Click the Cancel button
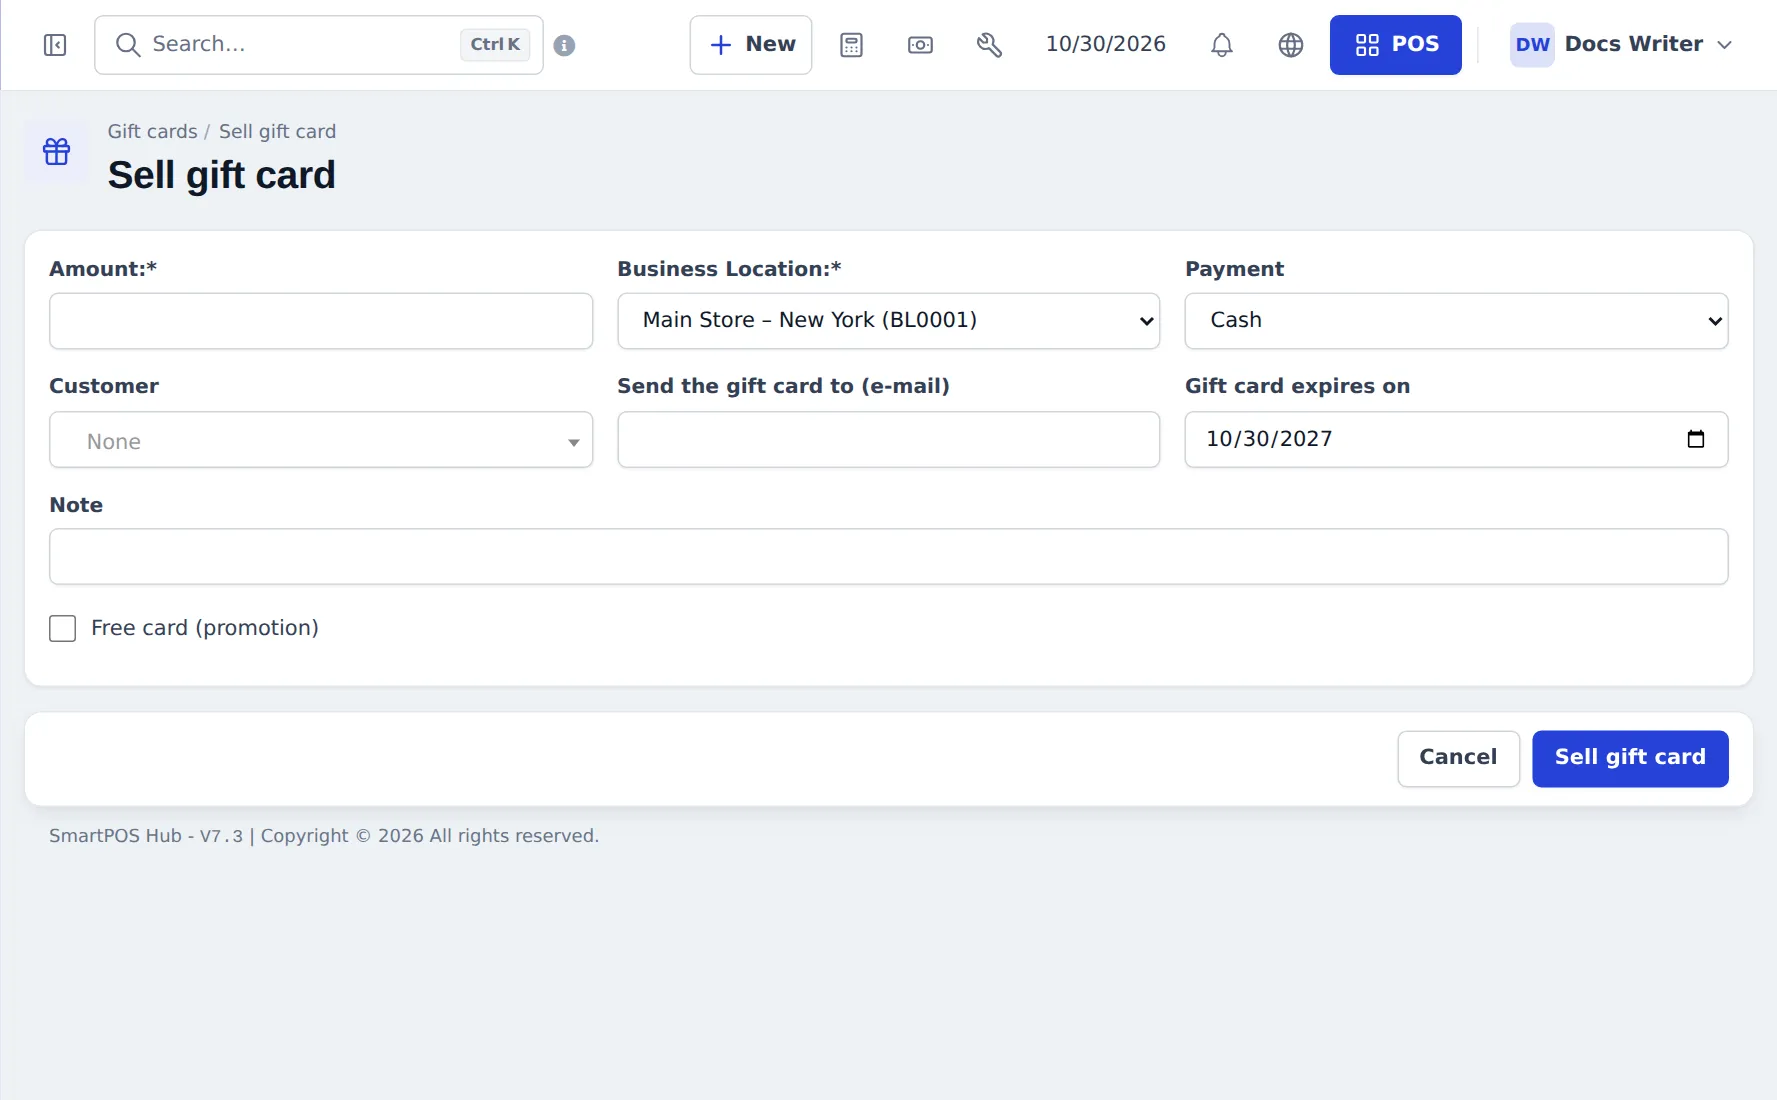Viewport: 1777px width, 1100px height. [x=1458, y=759]
